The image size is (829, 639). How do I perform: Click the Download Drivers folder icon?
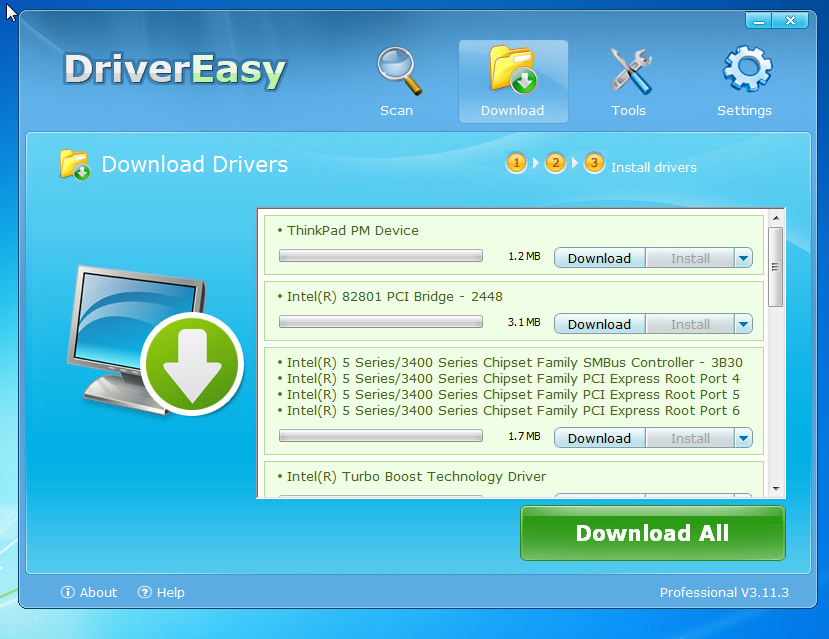pyautogui.click(x=75, y=164)
